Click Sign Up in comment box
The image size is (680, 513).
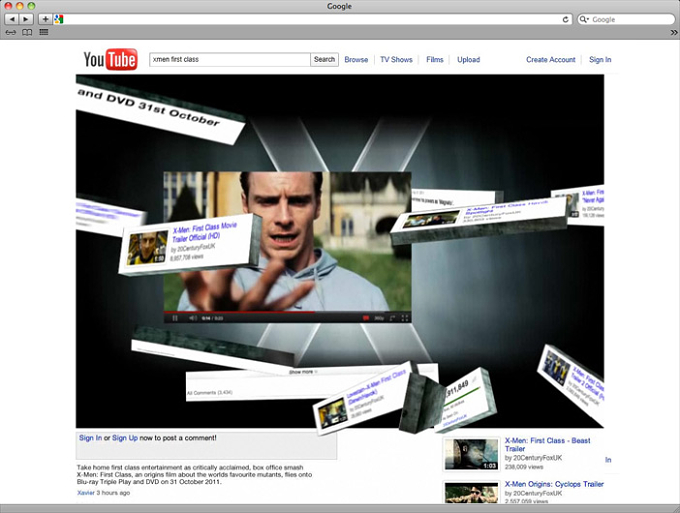tap(125, 438)
